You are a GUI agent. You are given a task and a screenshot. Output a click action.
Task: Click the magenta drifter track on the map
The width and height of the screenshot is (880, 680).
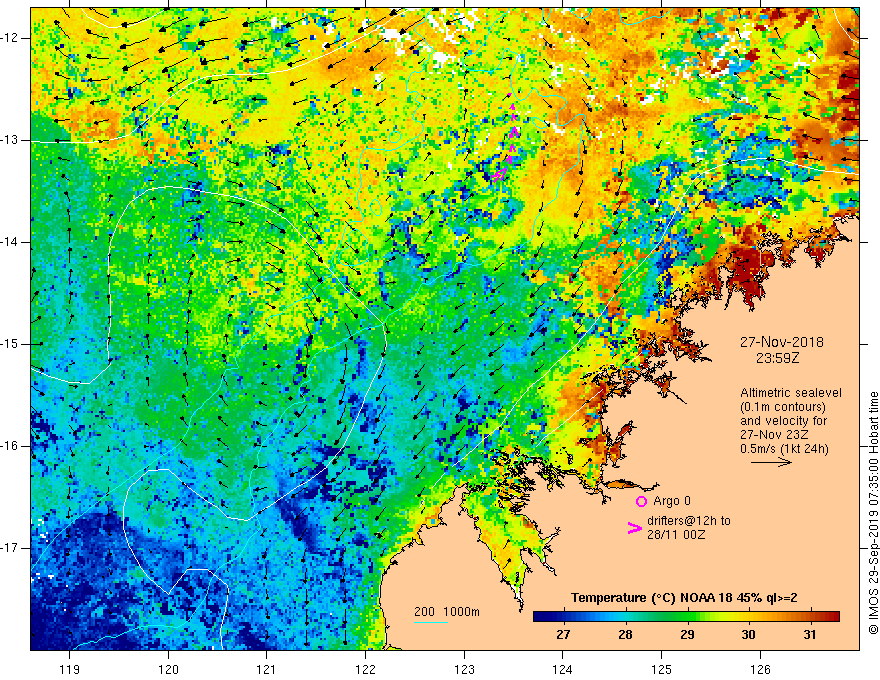coord(507,138)
